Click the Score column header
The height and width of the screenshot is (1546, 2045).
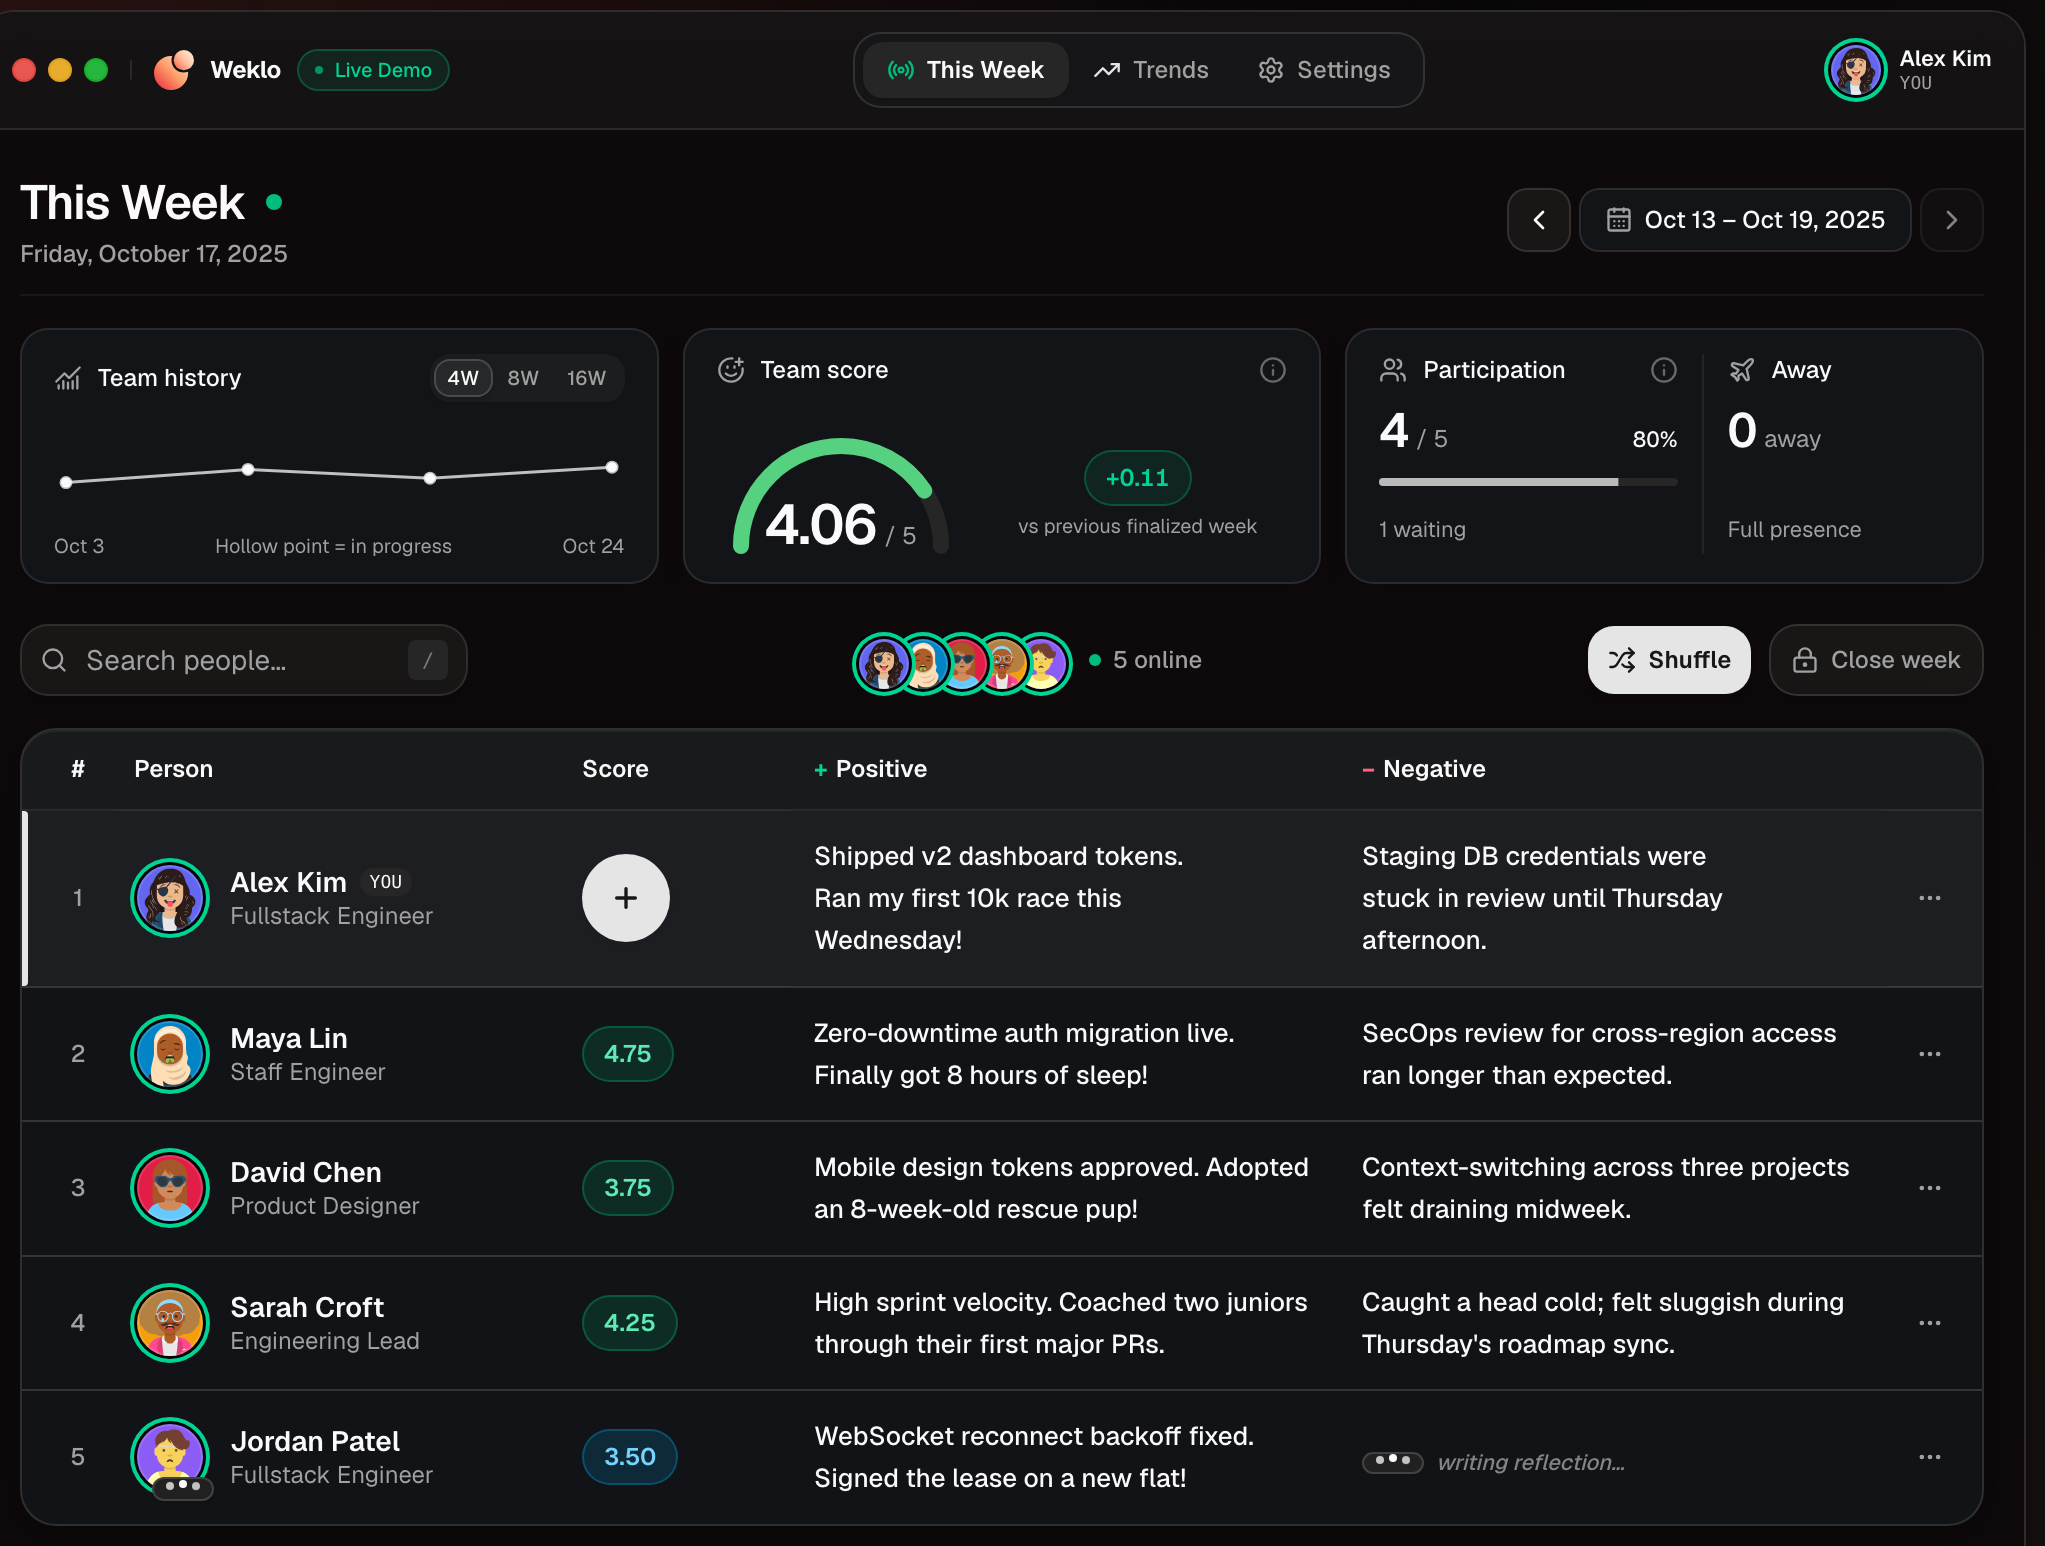click(615, 769)
